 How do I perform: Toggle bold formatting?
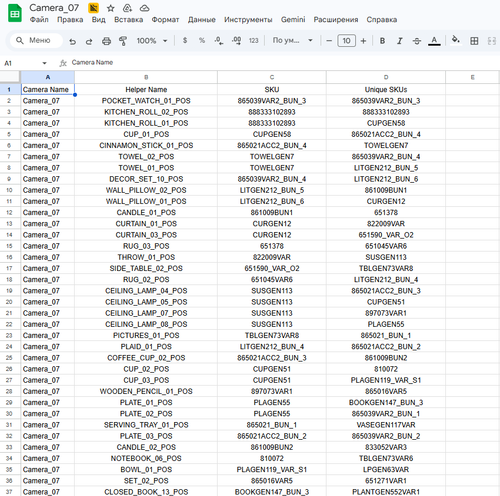382,41
